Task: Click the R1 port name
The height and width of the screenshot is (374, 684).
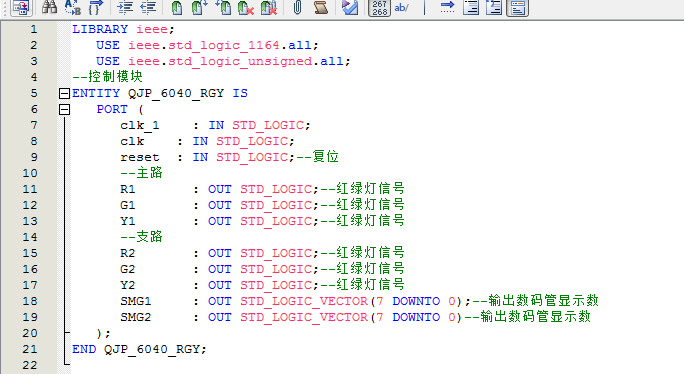Action: click(x=127, y=189)
